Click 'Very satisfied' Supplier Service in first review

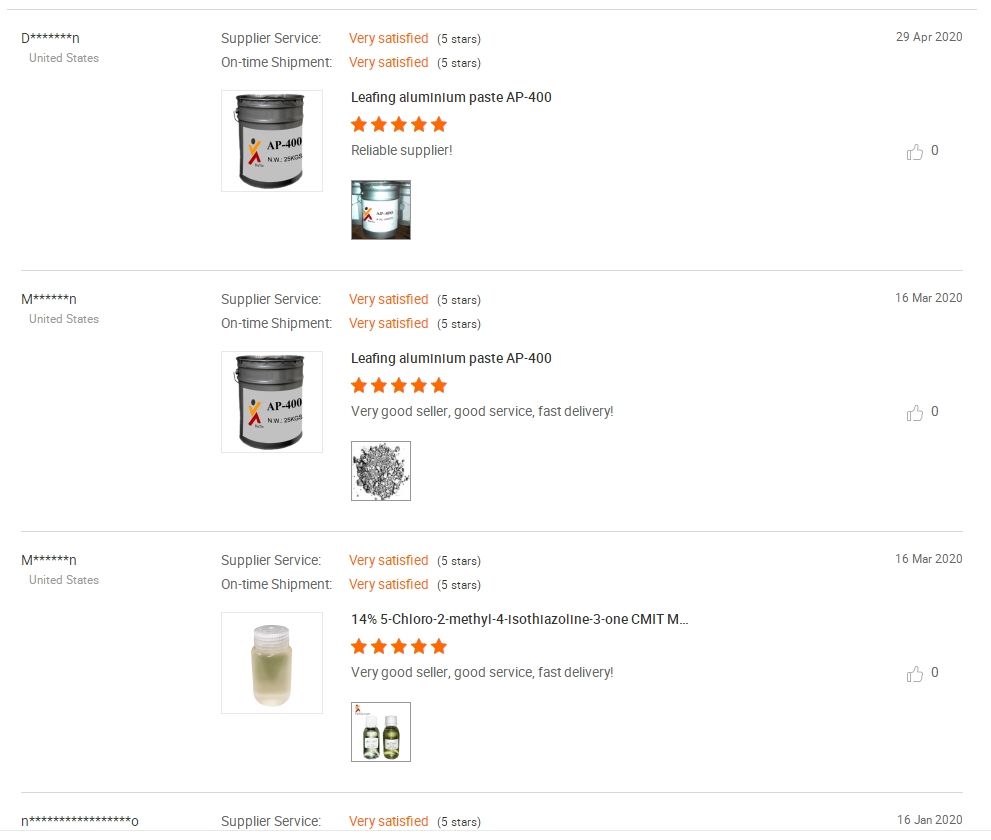click(388, 39)
